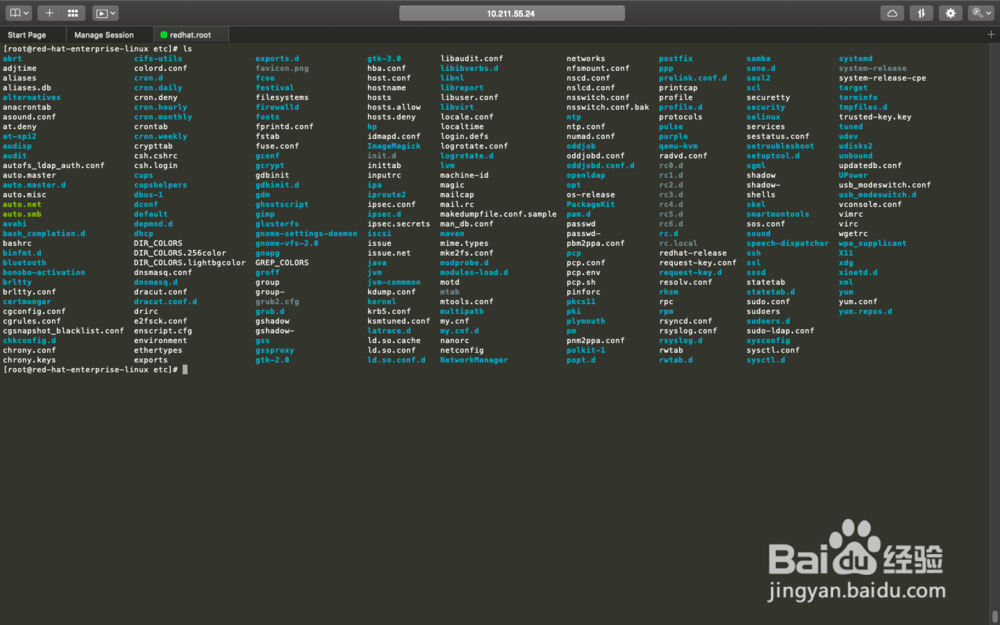Viewport: 1000px width, 625px height.
Task: Click the fstab file name
Action: 268,136
